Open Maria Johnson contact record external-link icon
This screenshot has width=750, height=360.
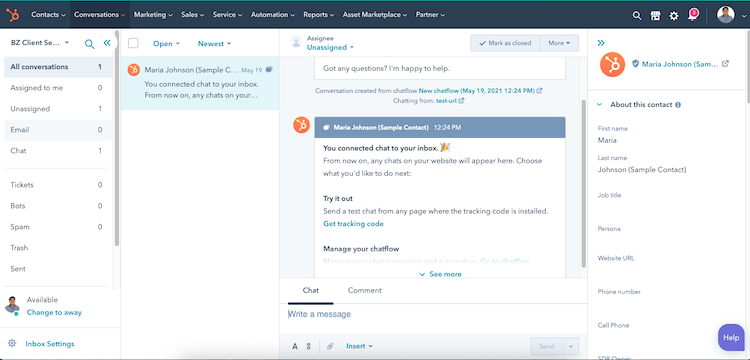(x=725, y=64)
